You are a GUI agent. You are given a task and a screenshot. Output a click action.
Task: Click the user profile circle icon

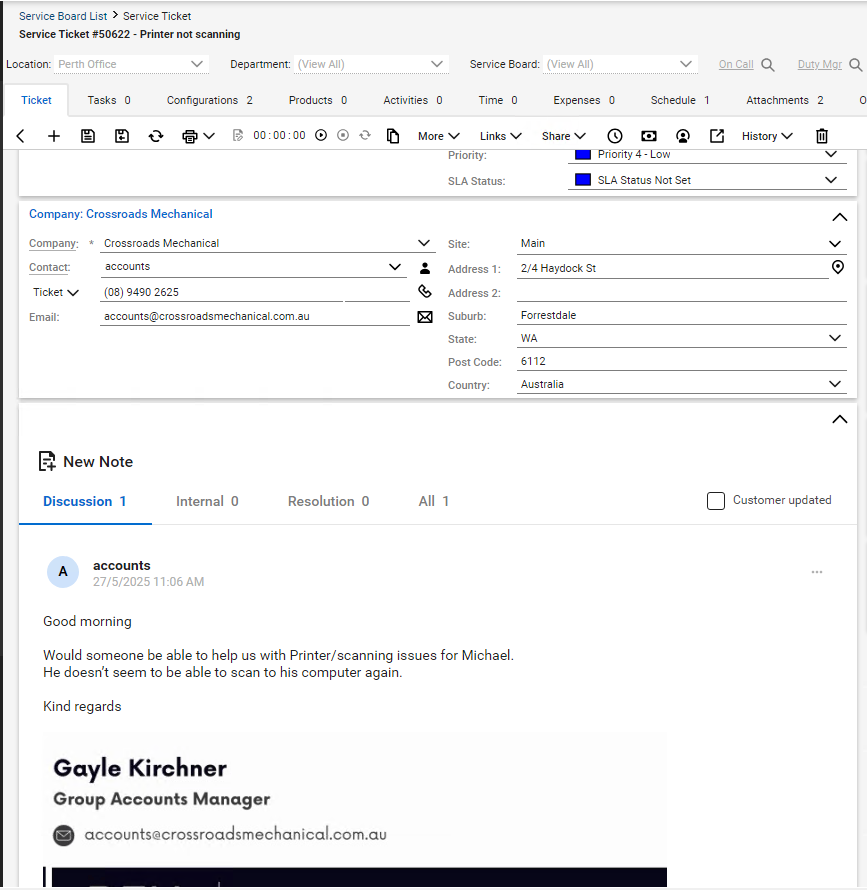tap(683, 136)
